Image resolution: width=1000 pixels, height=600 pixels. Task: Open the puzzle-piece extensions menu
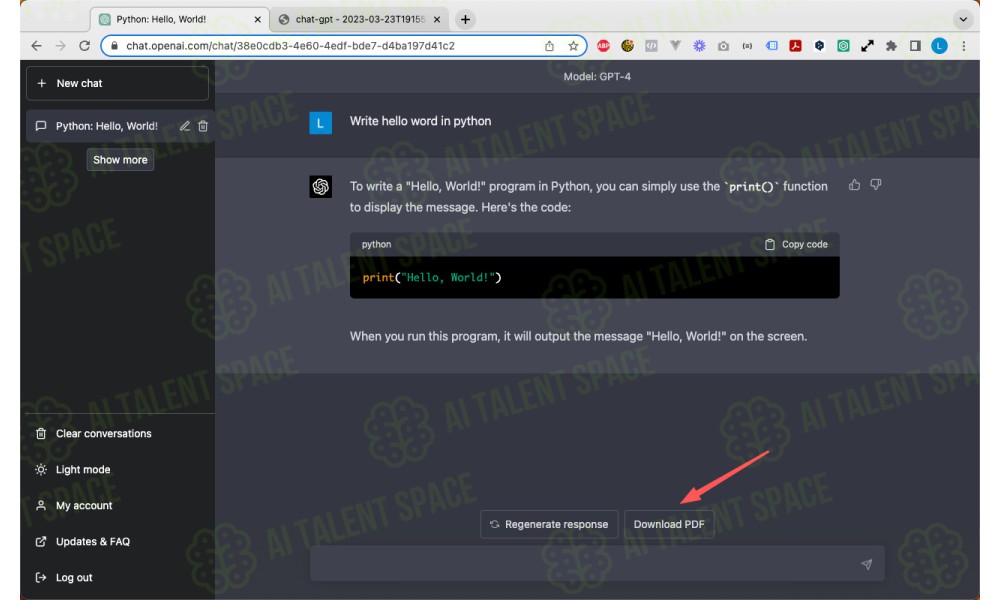pyautogui.click(x=891, y=46)
